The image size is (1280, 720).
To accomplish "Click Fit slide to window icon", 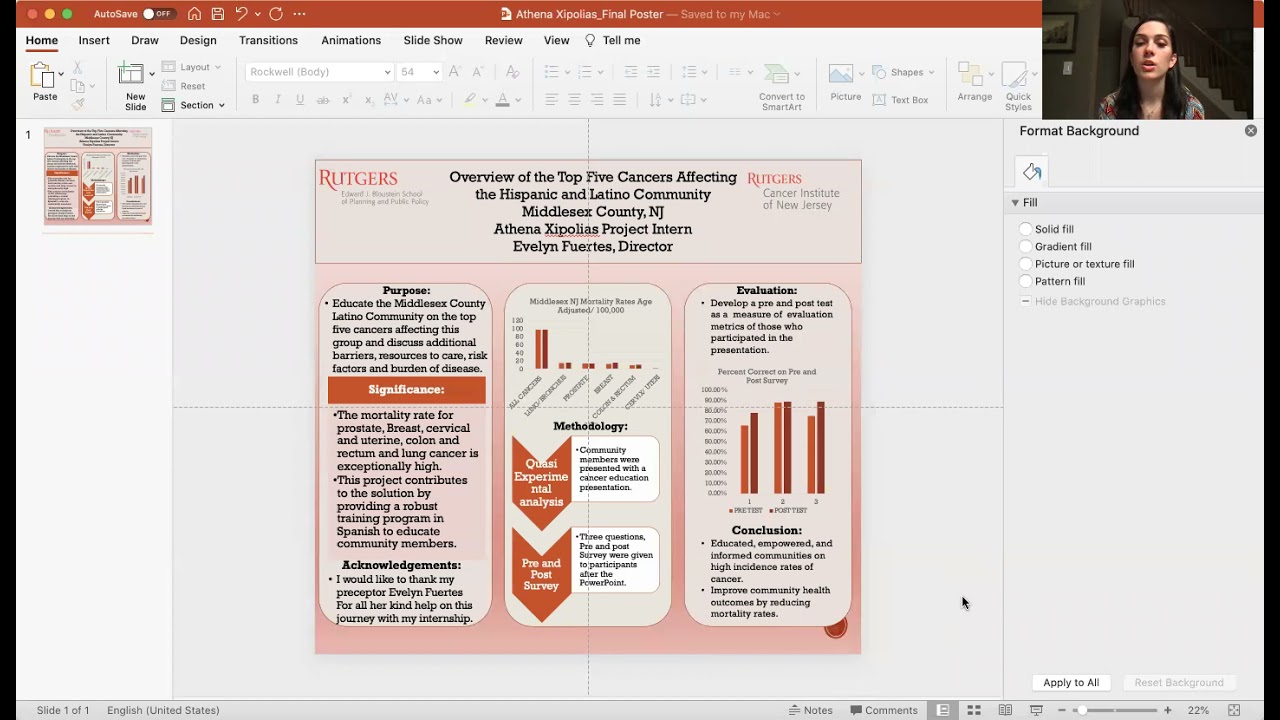I will click(x=1234, y=710).
